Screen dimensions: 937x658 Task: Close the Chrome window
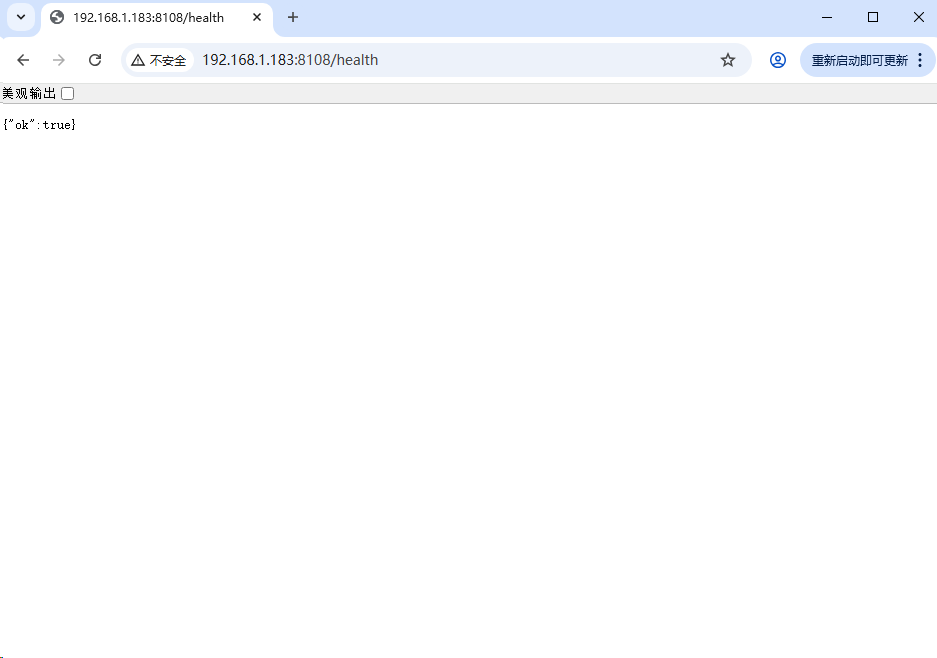(x=918, y=17)
